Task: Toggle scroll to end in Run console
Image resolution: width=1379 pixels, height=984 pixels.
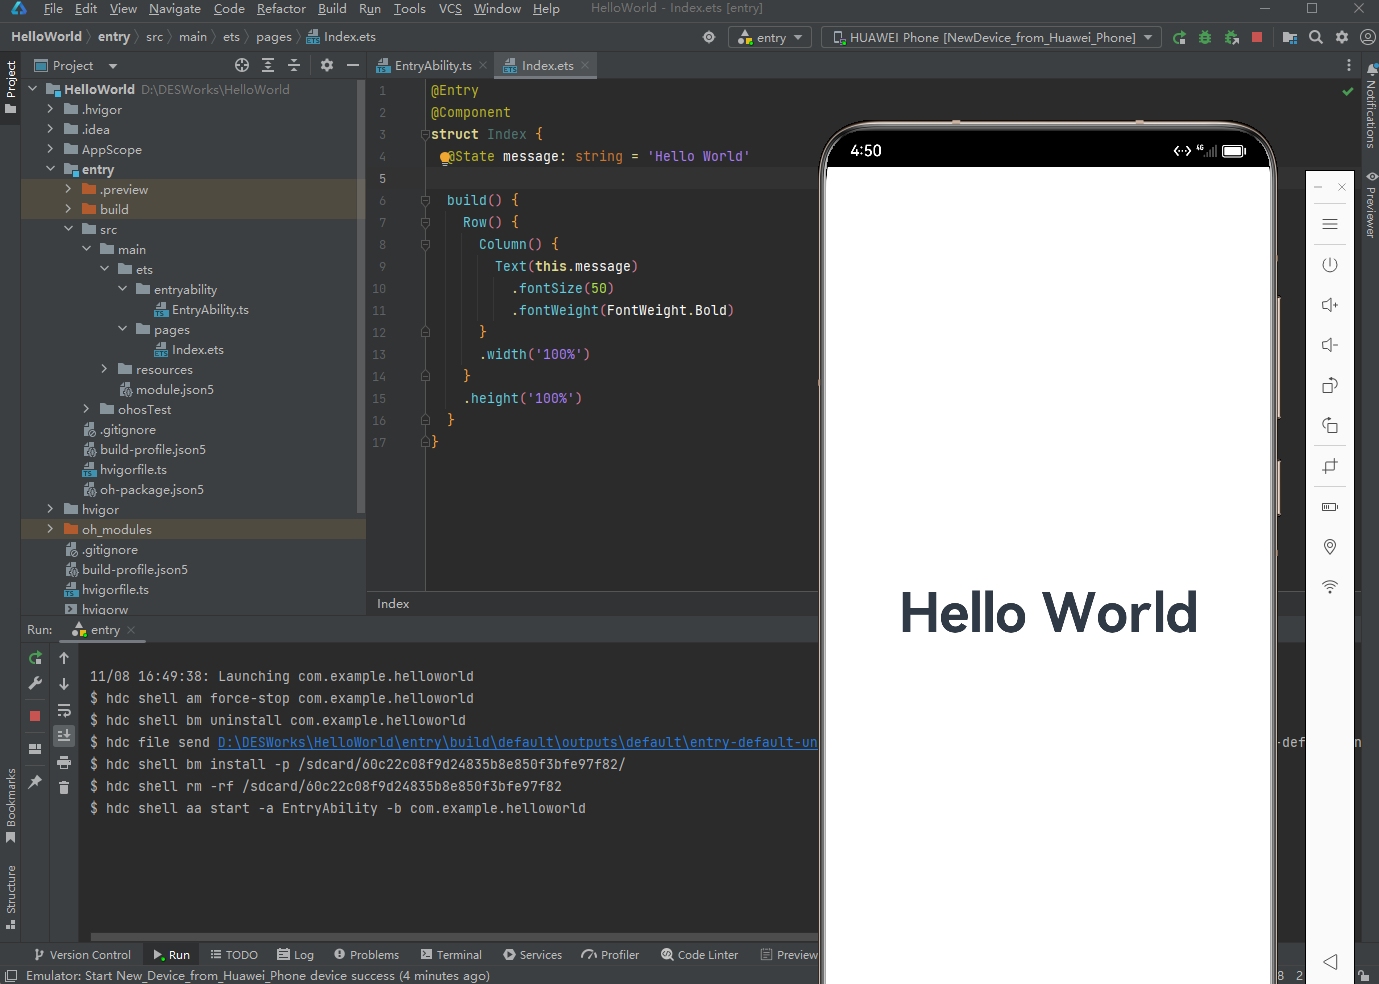Action: point(64,736)
